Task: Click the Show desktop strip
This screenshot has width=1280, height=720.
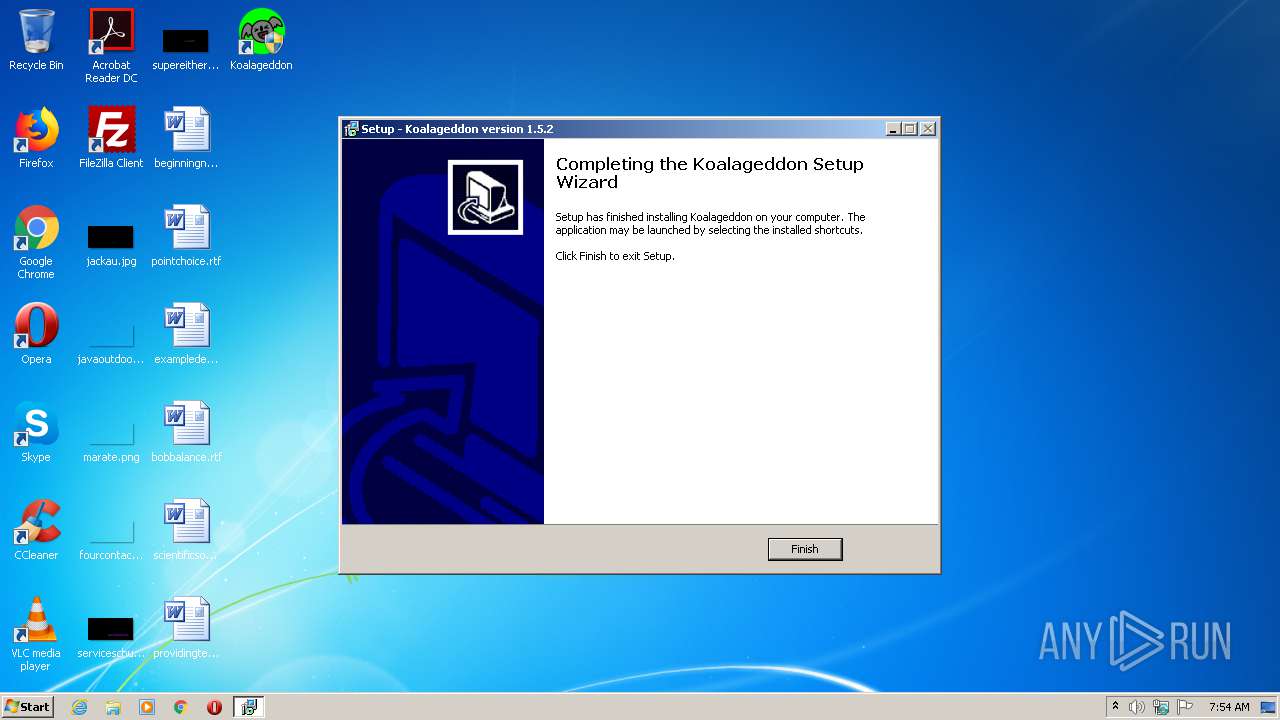Action: click(x=1270, y=707)
